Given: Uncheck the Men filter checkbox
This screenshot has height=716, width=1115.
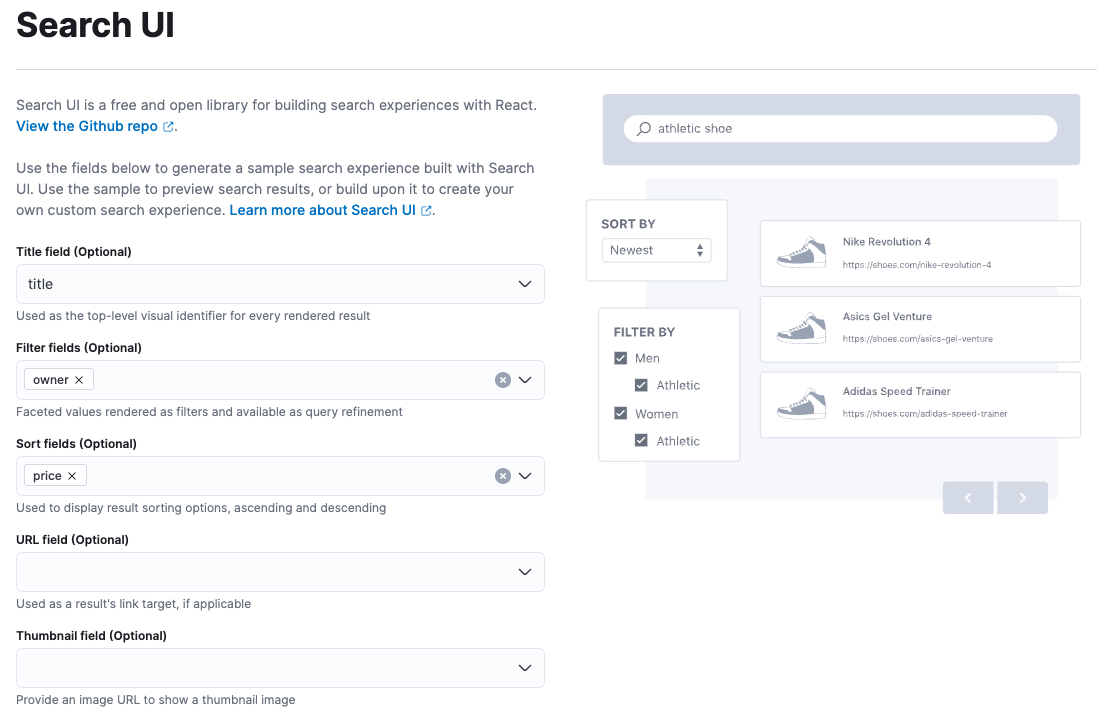Looking at the screenshot, I should point(620,357).
